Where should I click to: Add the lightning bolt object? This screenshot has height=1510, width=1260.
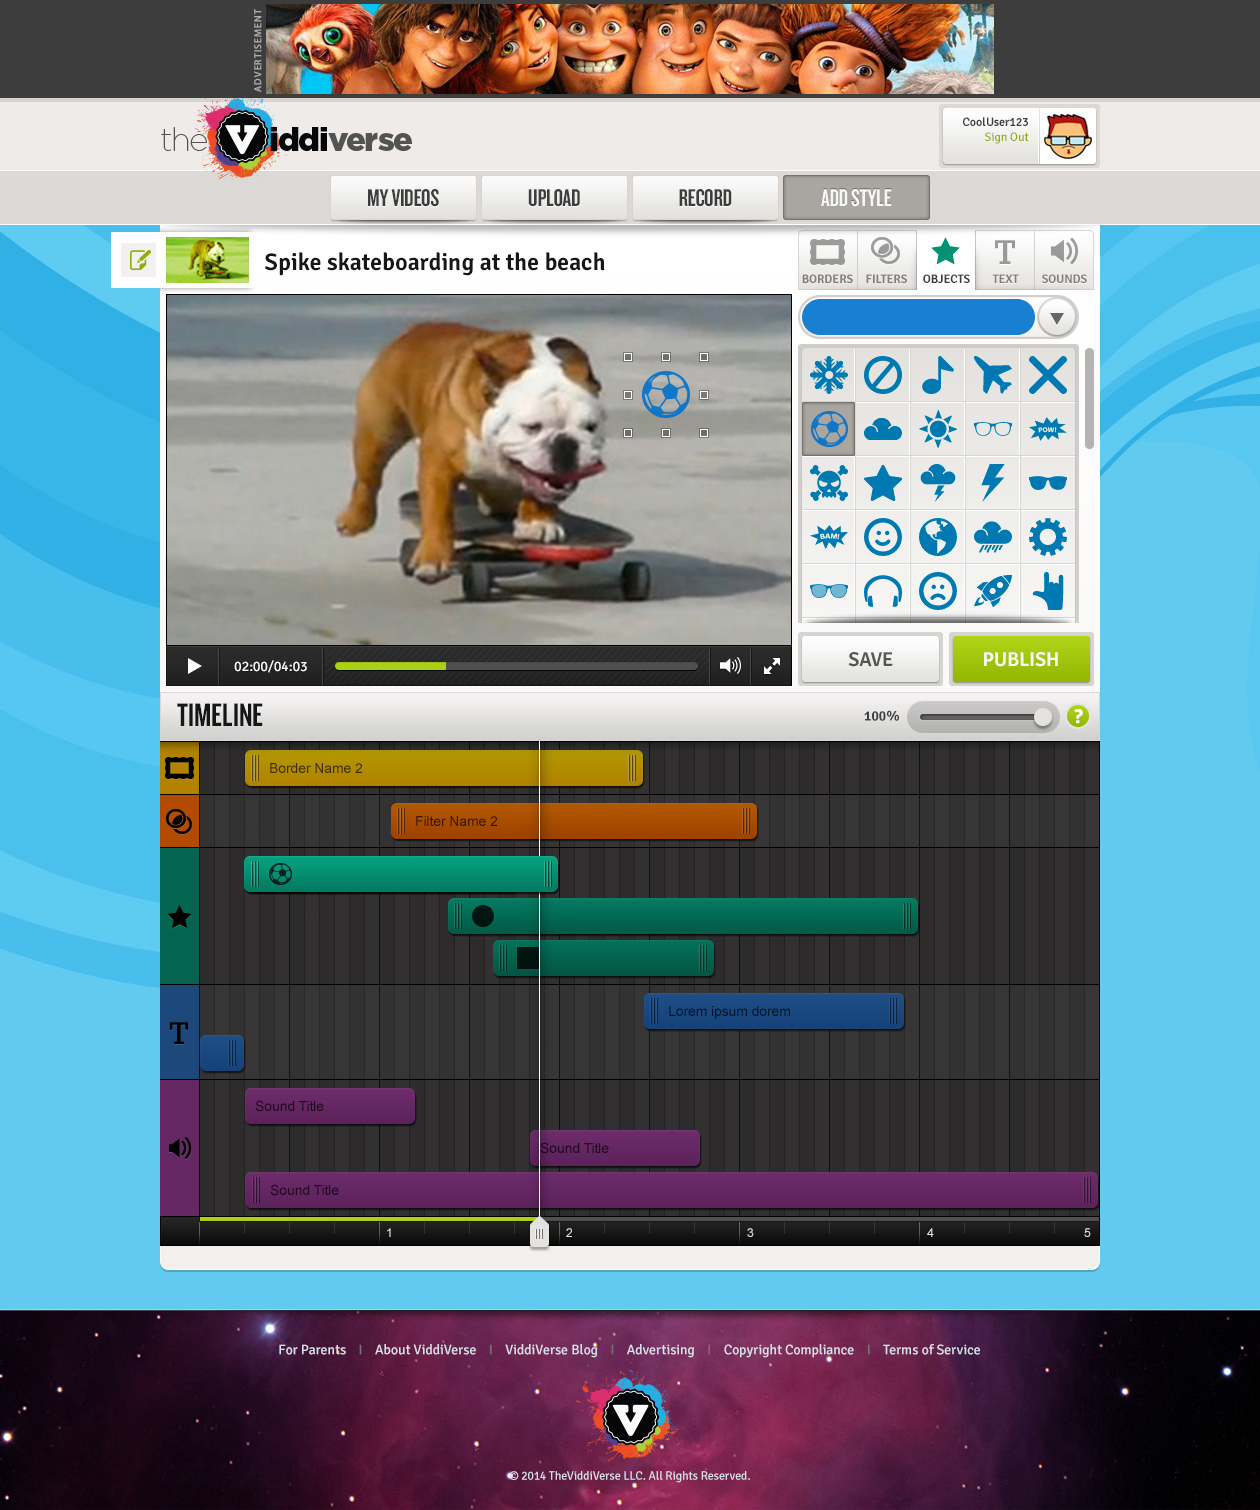coord(993,483)
